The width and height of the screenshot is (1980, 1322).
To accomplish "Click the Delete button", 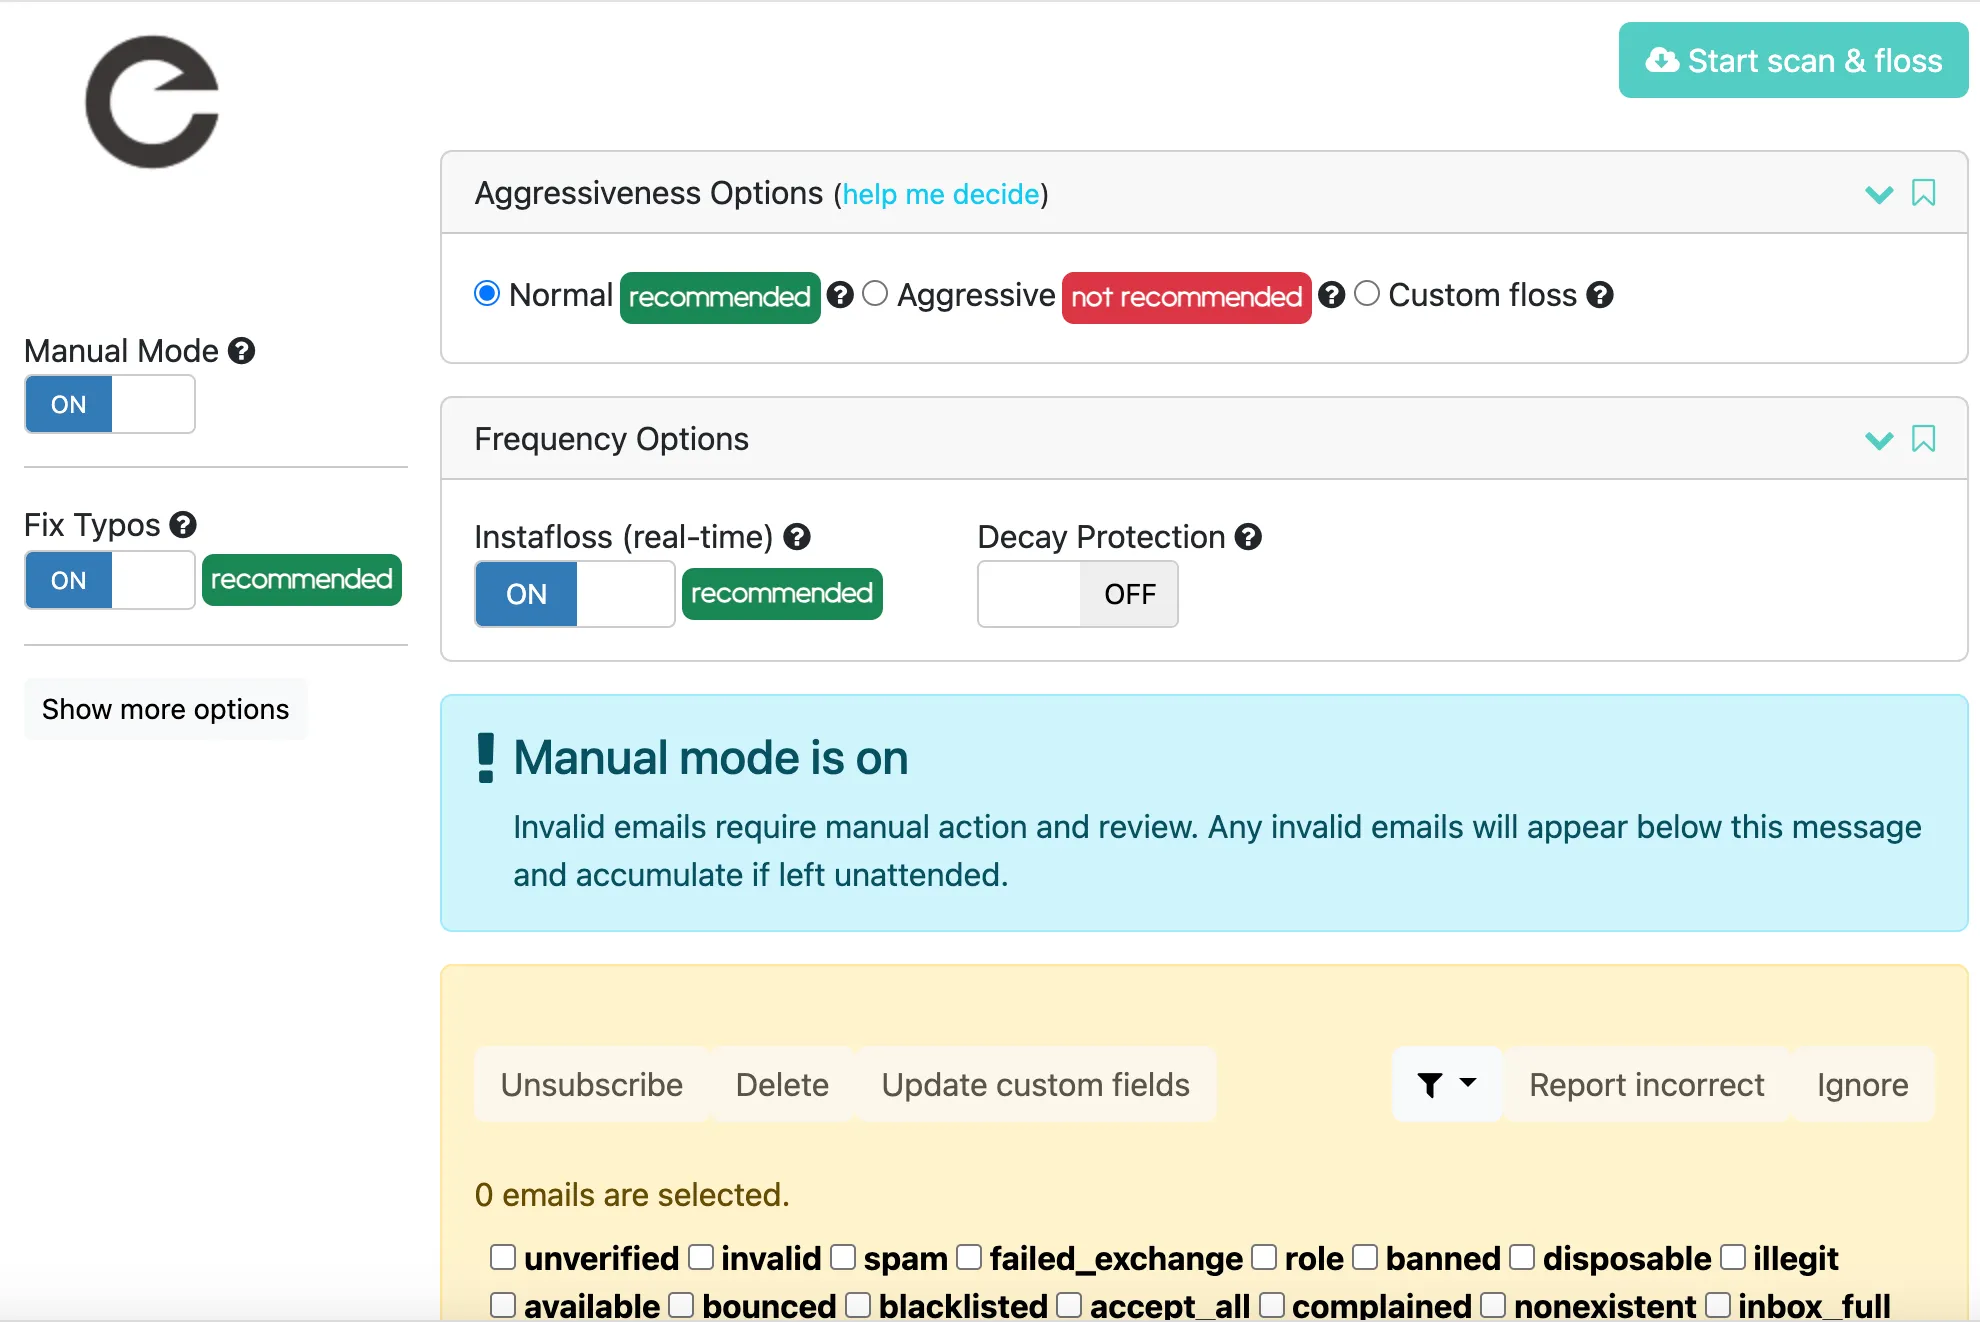I will coord(782,1085).
